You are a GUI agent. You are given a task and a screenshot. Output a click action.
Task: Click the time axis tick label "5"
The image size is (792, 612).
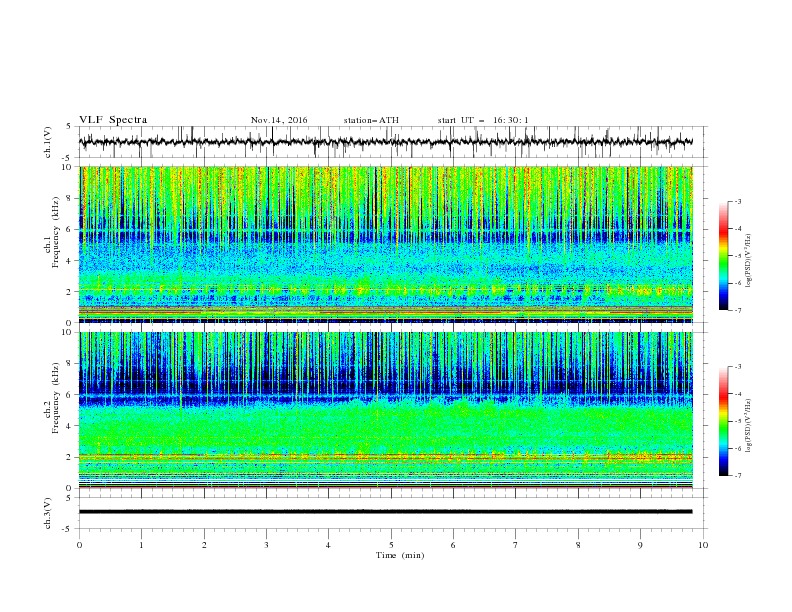[391, 545]
